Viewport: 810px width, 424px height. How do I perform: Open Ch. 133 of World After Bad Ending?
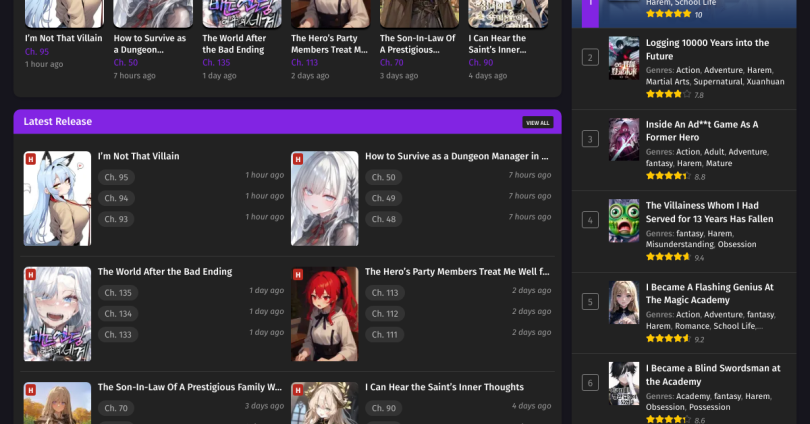(118, 335)
